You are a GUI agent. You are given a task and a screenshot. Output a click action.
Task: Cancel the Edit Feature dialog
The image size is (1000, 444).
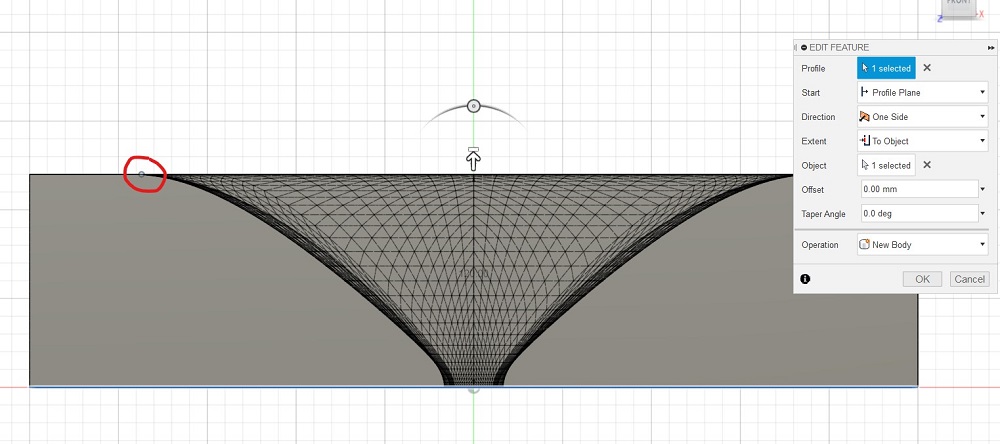pyautogui.click(x=969, y=279)
